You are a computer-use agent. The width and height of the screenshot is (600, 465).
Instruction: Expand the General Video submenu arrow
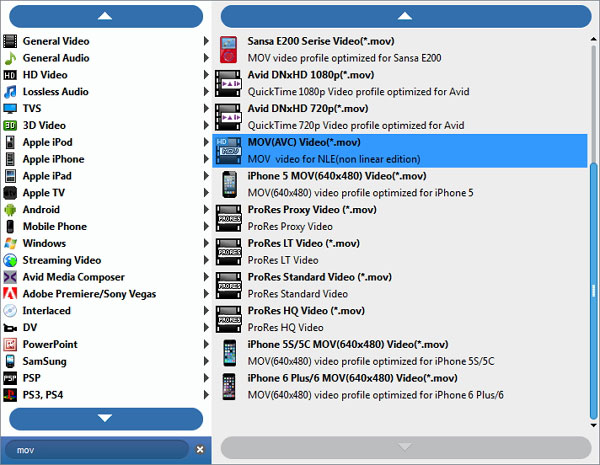206,41
